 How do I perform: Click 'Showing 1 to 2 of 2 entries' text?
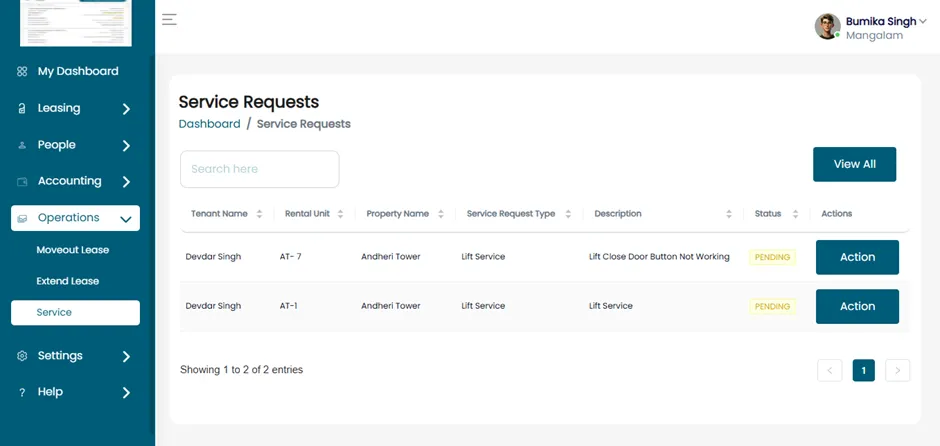(x=241, y=370)
